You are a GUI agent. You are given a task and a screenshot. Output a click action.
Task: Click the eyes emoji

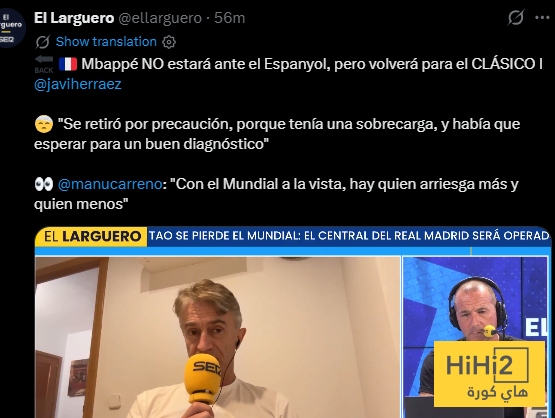point(44,184)
